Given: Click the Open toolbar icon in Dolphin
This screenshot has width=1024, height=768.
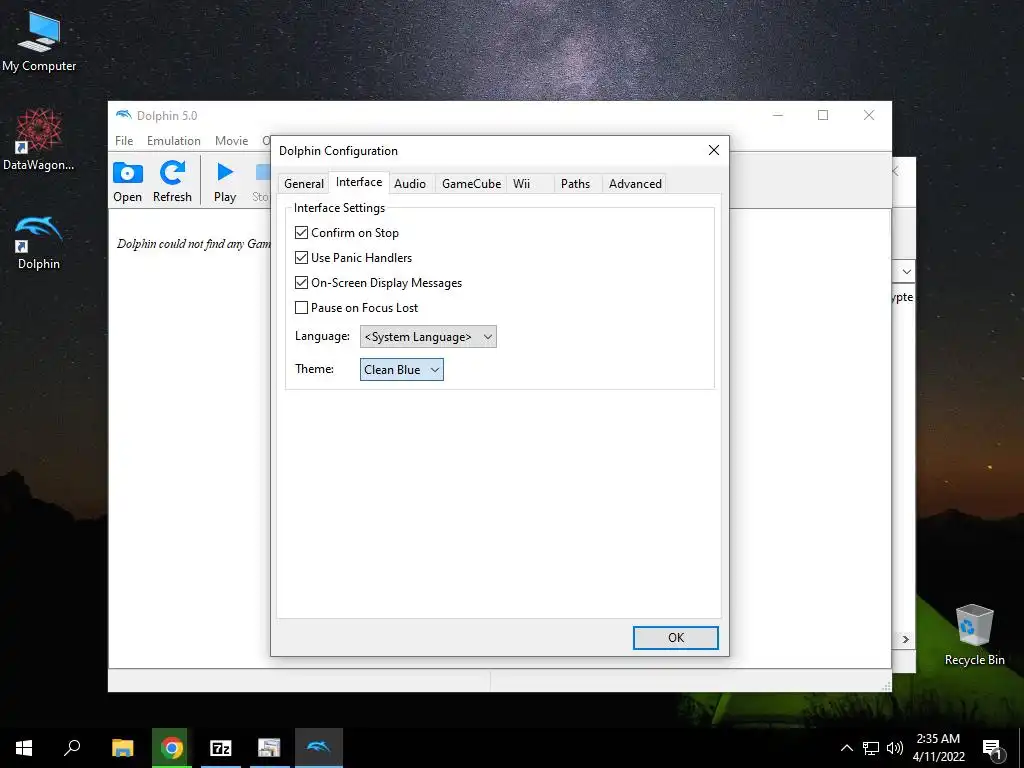Looking at the screenshot, I should pos(127,181).
